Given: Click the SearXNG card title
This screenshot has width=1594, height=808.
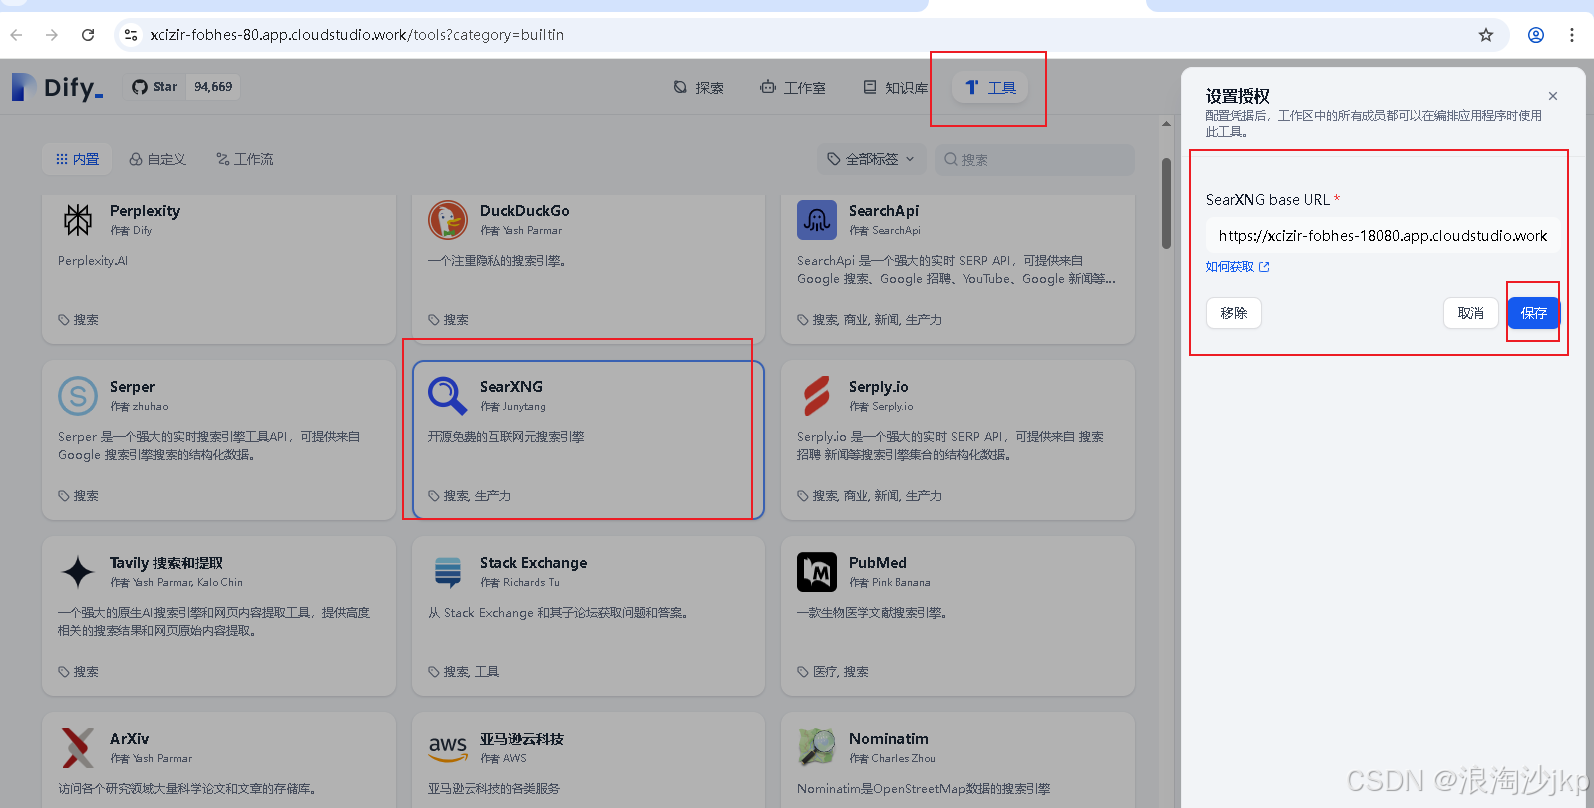Looking at the screenshot, I should click(511, 387).
